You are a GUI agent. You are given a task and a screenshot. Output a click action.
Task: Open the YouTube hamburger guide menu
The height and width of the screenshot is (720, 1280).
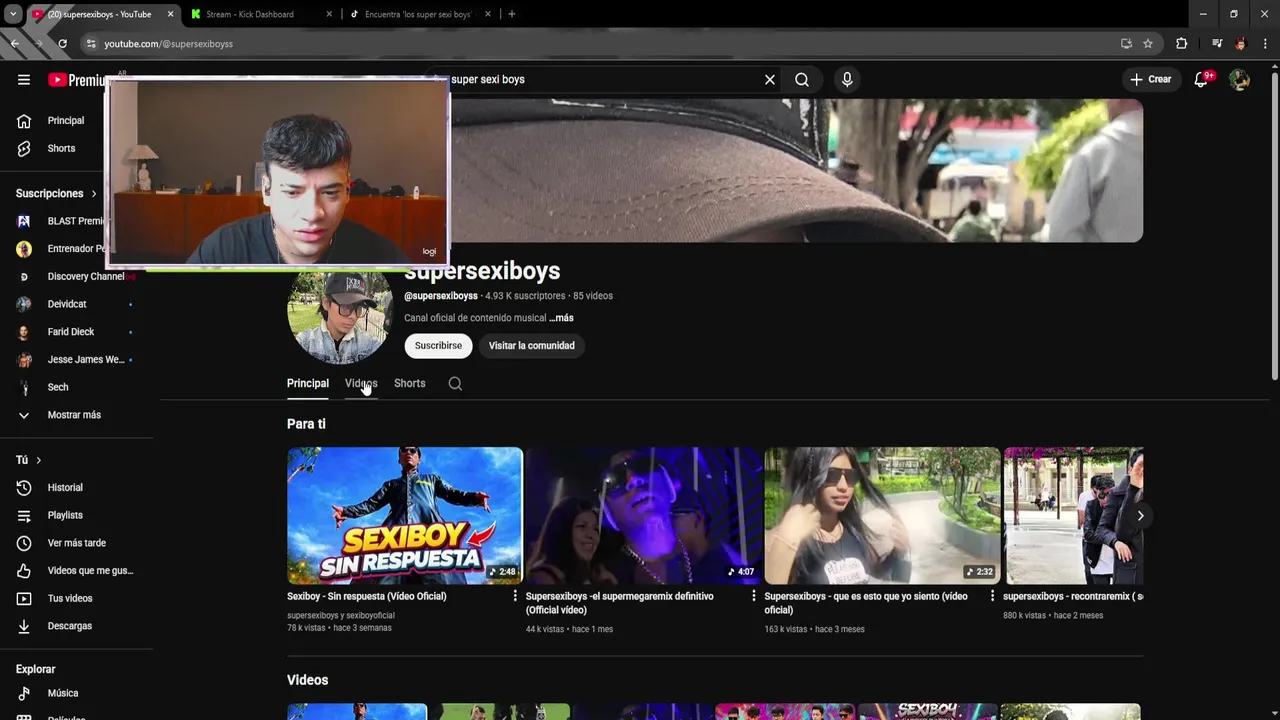click(24, 80)
